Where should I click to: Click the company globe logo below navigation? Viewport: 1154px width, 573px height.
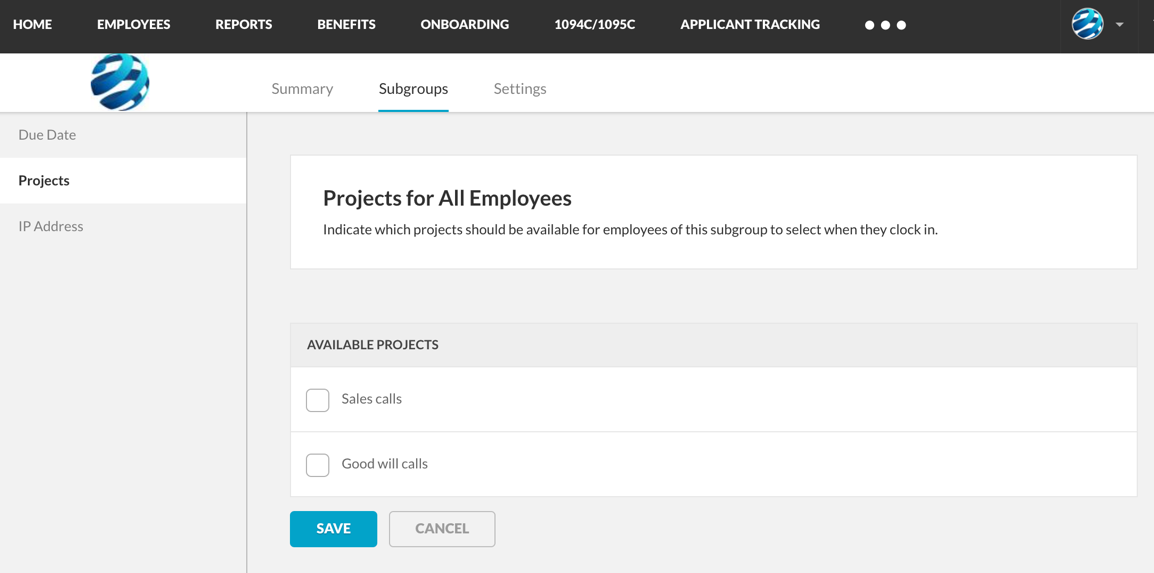[x=120, y=82]
